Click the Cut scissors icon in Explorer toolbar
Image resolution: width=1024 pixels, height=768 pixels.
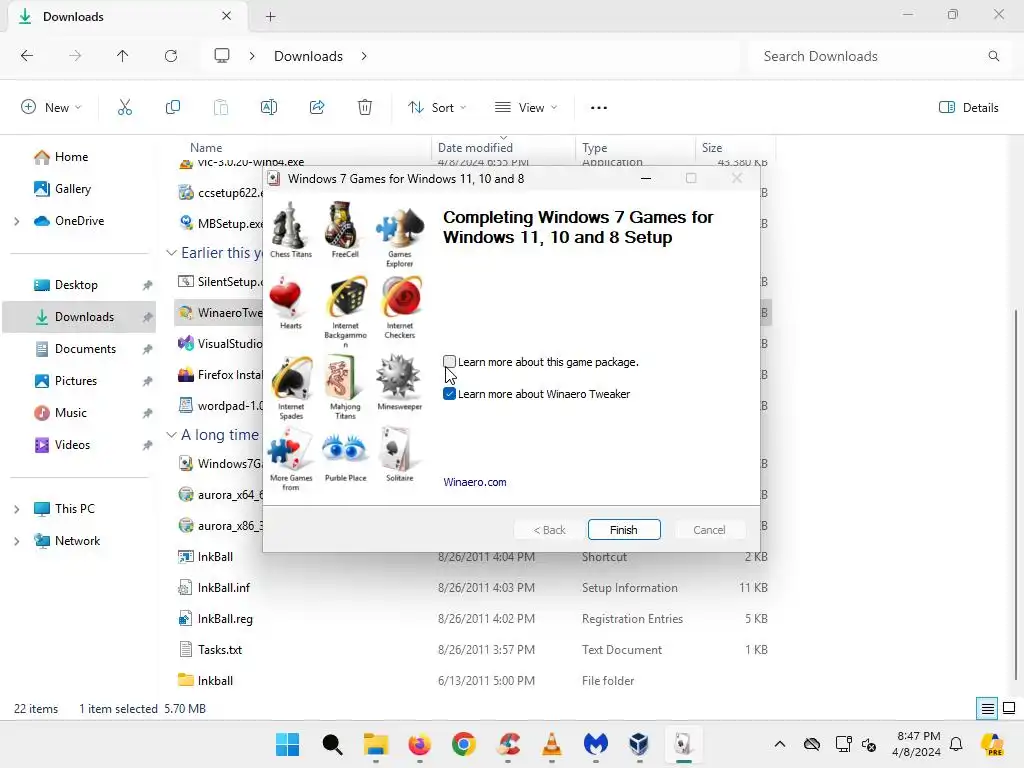coord(125,107)
